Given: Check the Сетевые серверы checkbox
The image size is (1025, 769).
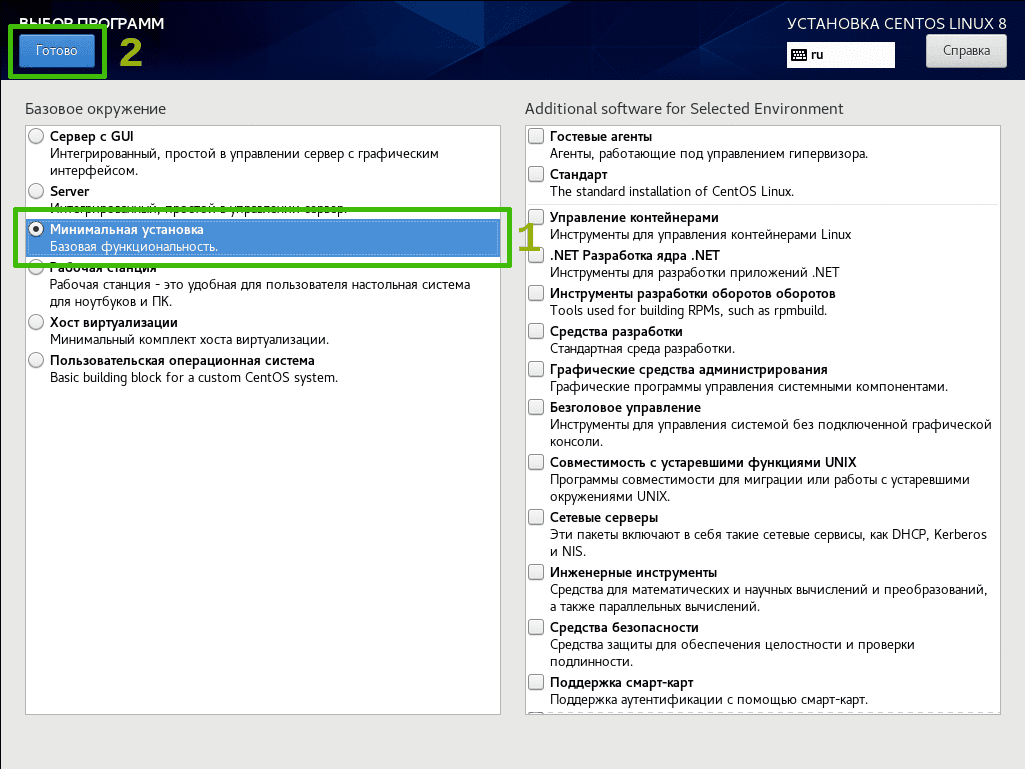Looking at the screenshot, I should 536,517.
